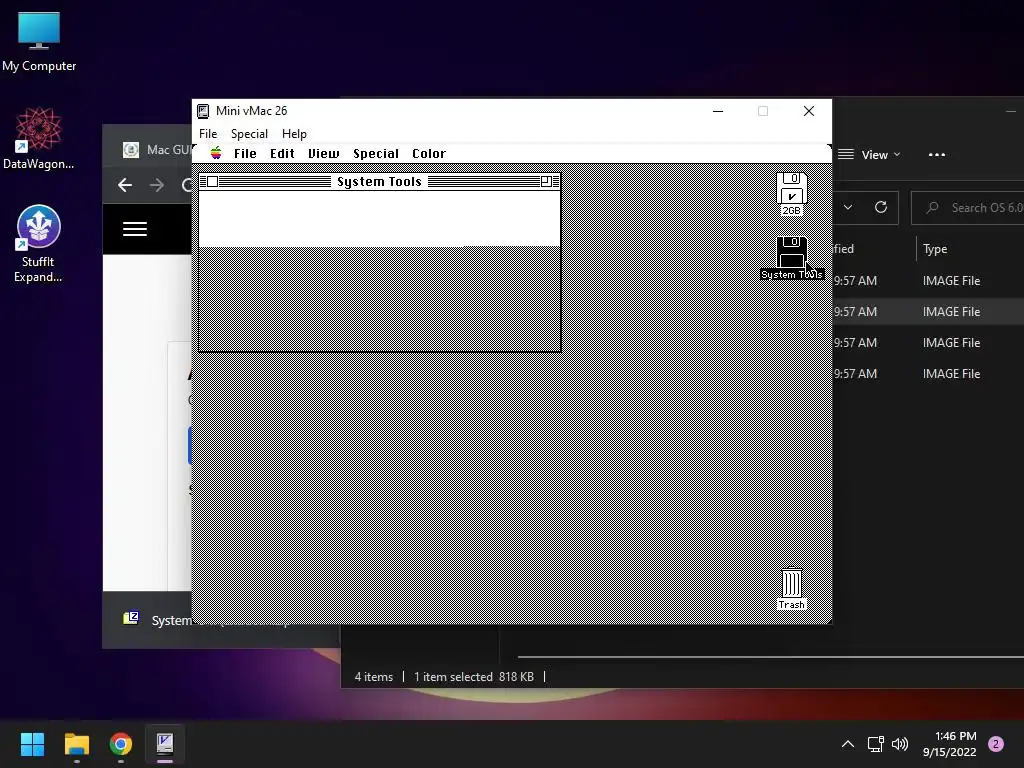
Task: Click '1 item selected 818 KB' status text
Action: (x=473, y=677)
